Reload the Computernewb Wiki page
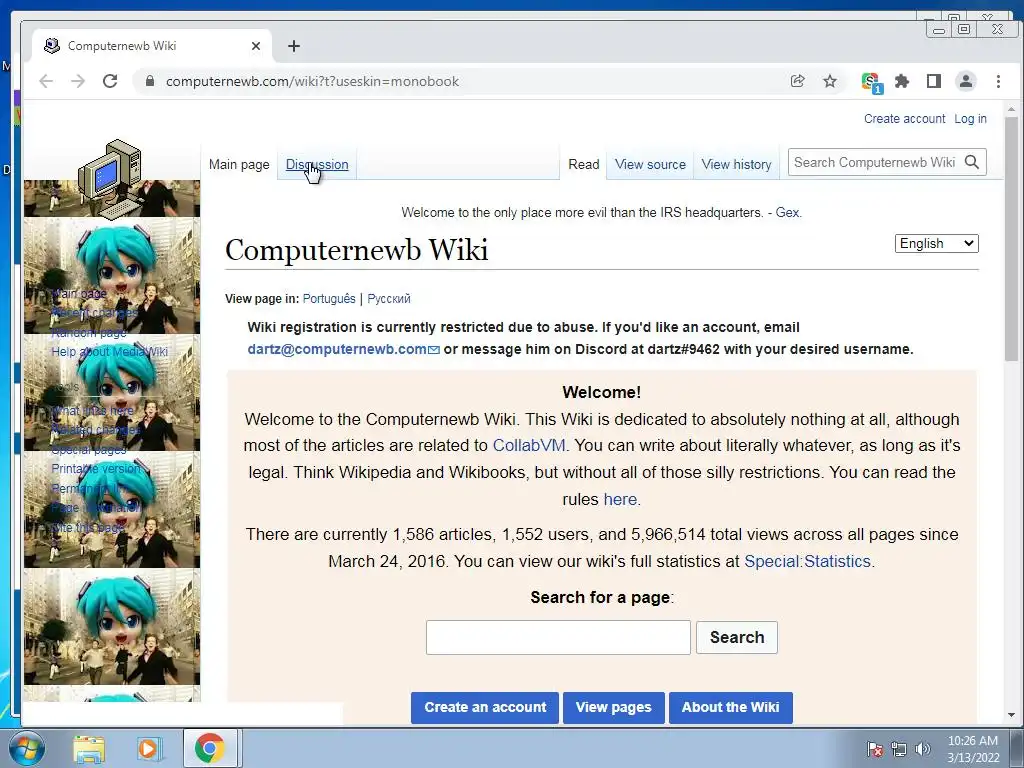Image resolution: width=1024 pixels, height=768 pixels. [x=110, y=81]
